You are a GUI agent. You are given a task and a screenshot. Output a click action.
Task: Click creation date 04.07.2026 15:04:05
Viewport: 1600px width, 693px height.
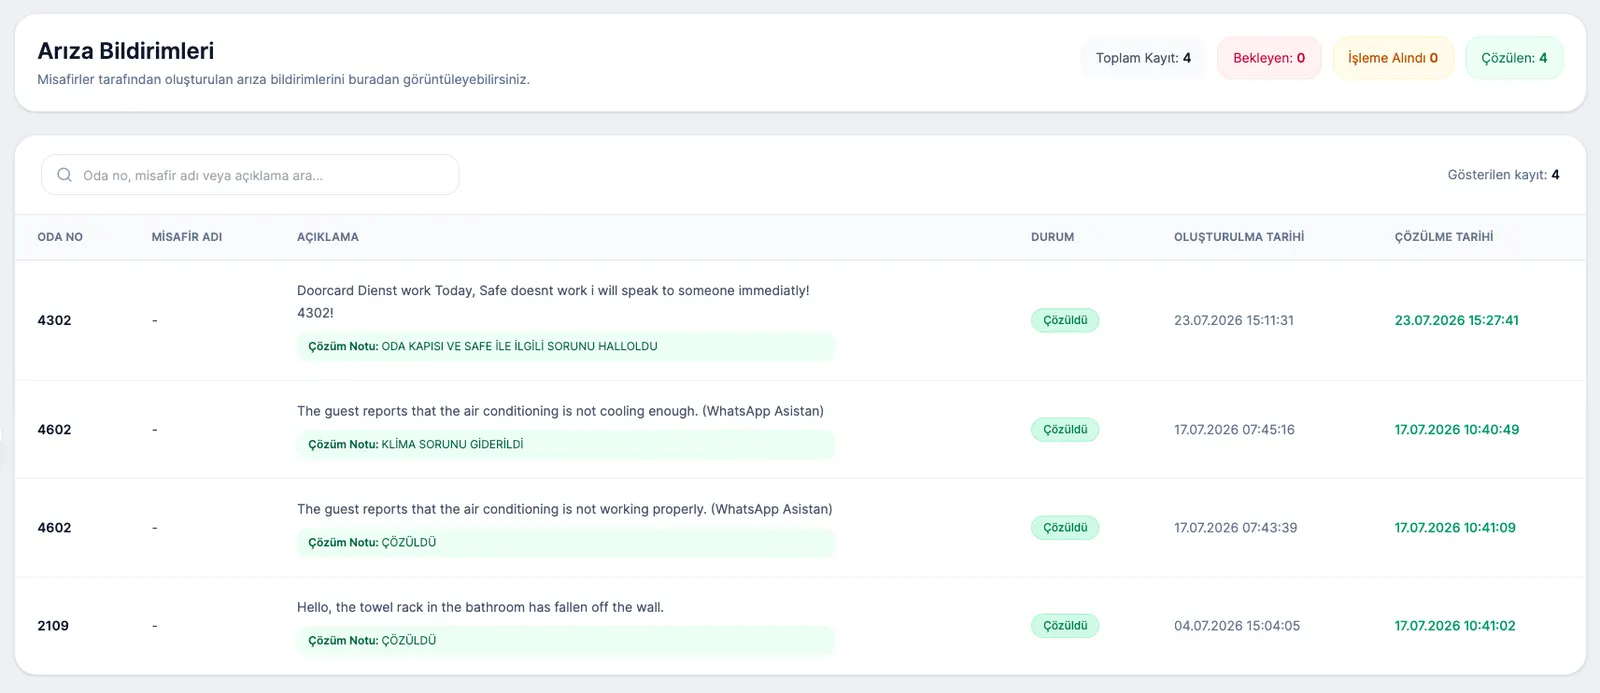pyautogui.click(x=1237, y=625)
